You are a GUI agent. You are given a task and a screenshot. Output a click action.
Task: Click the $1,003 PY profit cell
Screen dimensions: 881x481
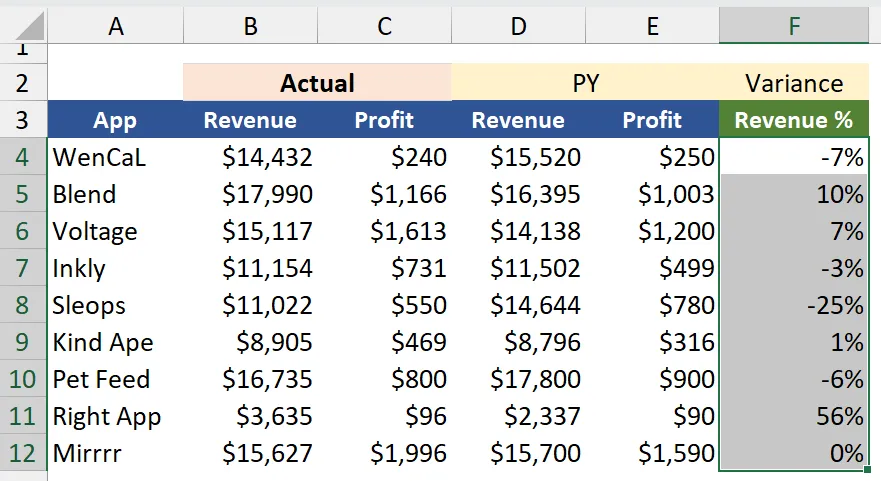pyautogui.click(x=652, y=194)
